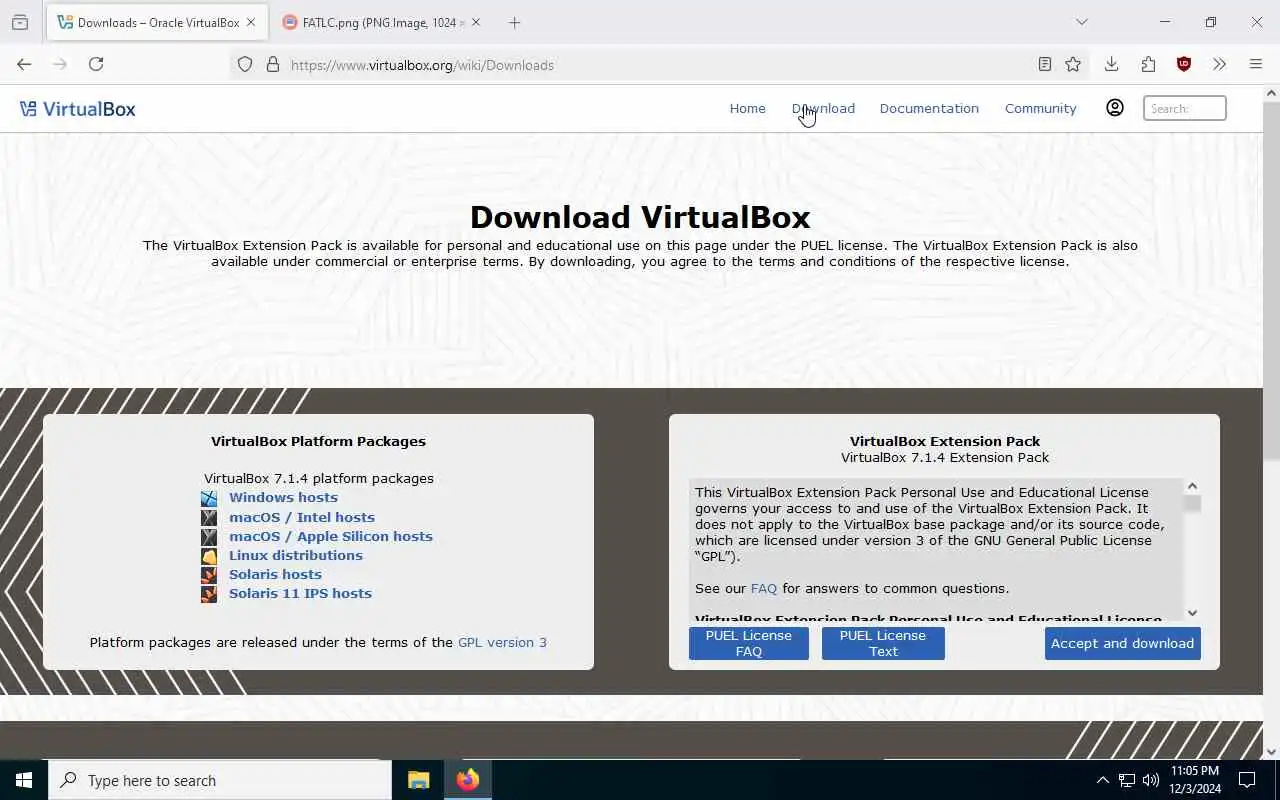This screenshot has height=800, width=1280.
Task: Open the Firefox hamburger application menu
Action: pos(1256,64)
